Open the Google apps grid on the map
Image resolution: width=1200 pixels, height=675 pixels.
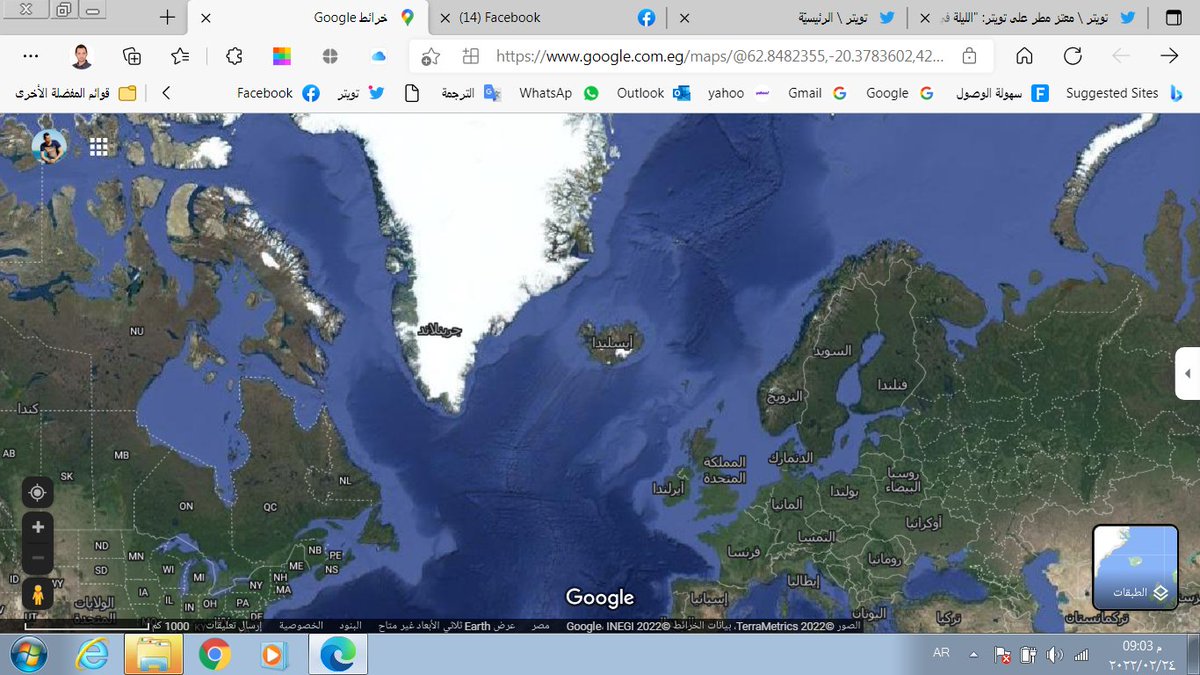(98, 147)
